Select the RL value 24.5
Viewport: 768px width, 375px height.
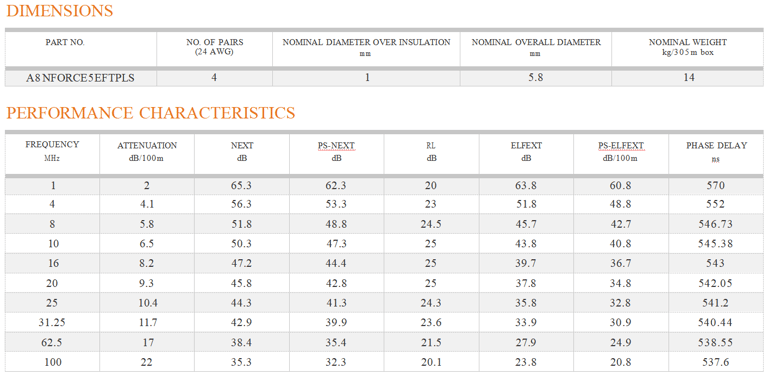pyautogui.click(x=431, y=224)
